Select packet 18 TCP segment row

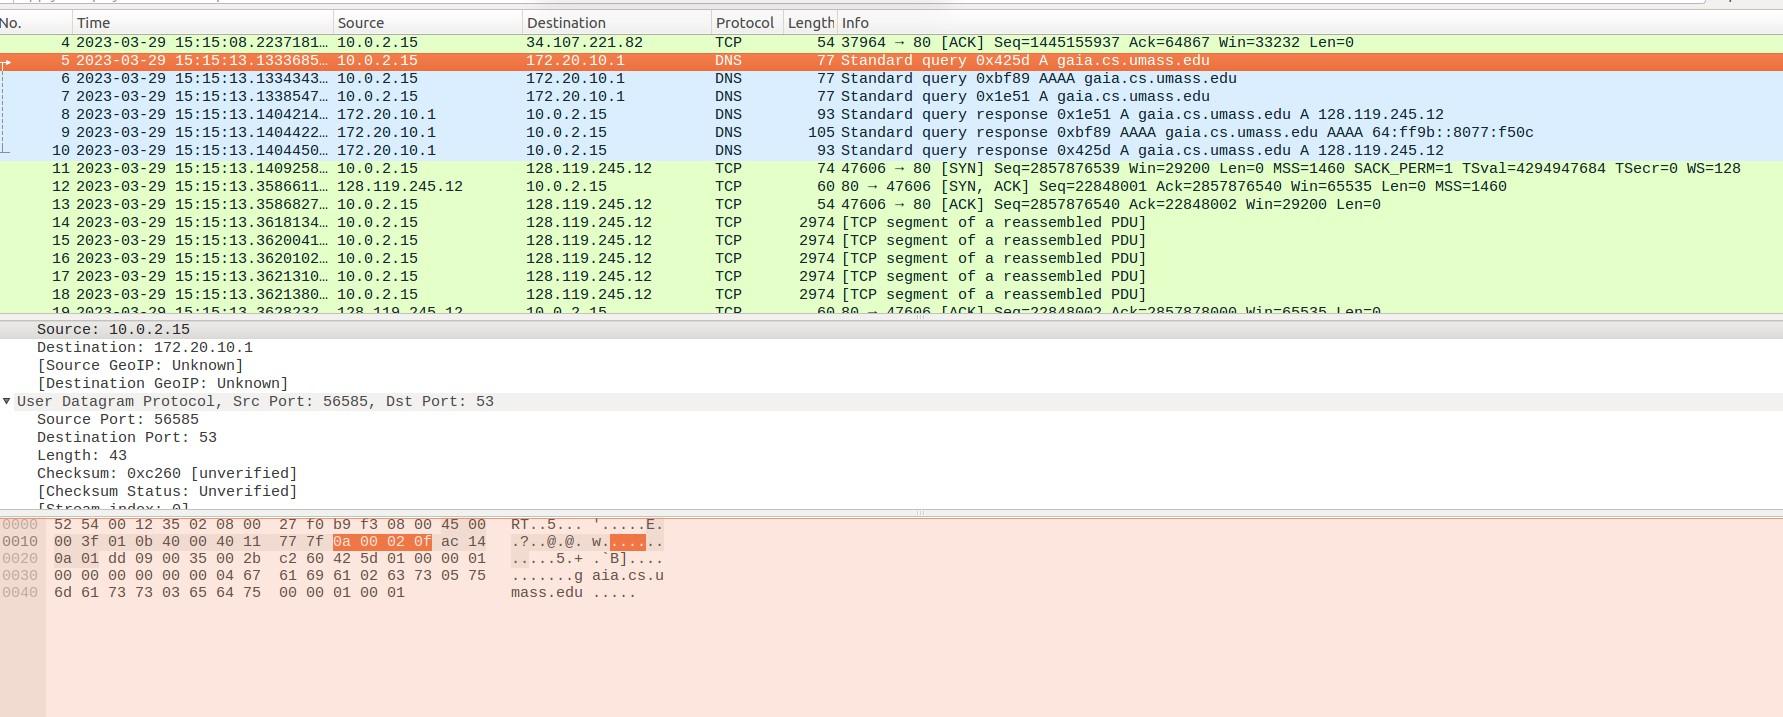coord(891,294)
